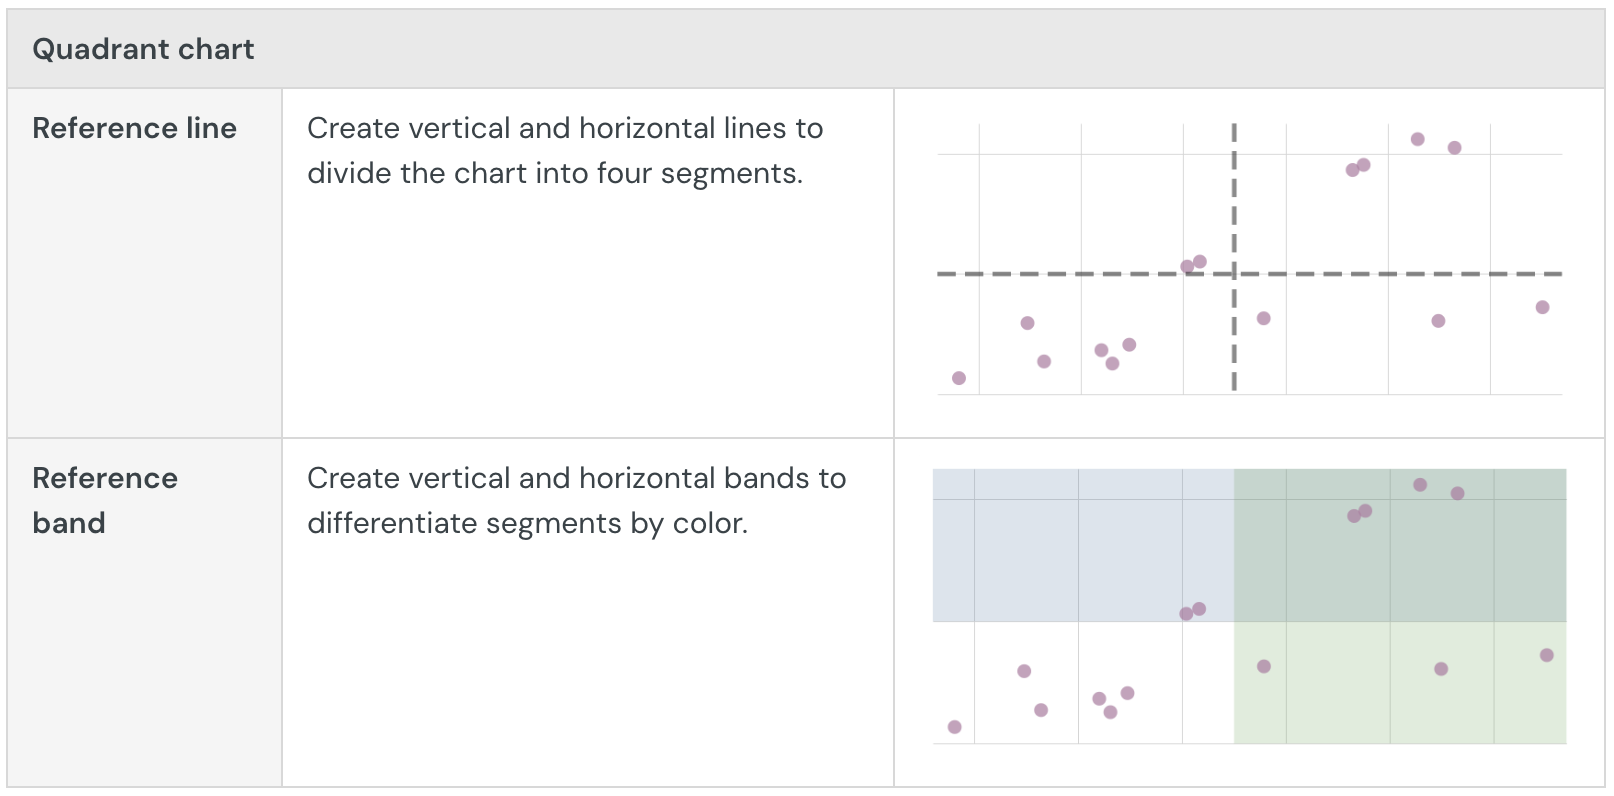Click the reference band description text

pyautogui.click(x=576, y=500)
